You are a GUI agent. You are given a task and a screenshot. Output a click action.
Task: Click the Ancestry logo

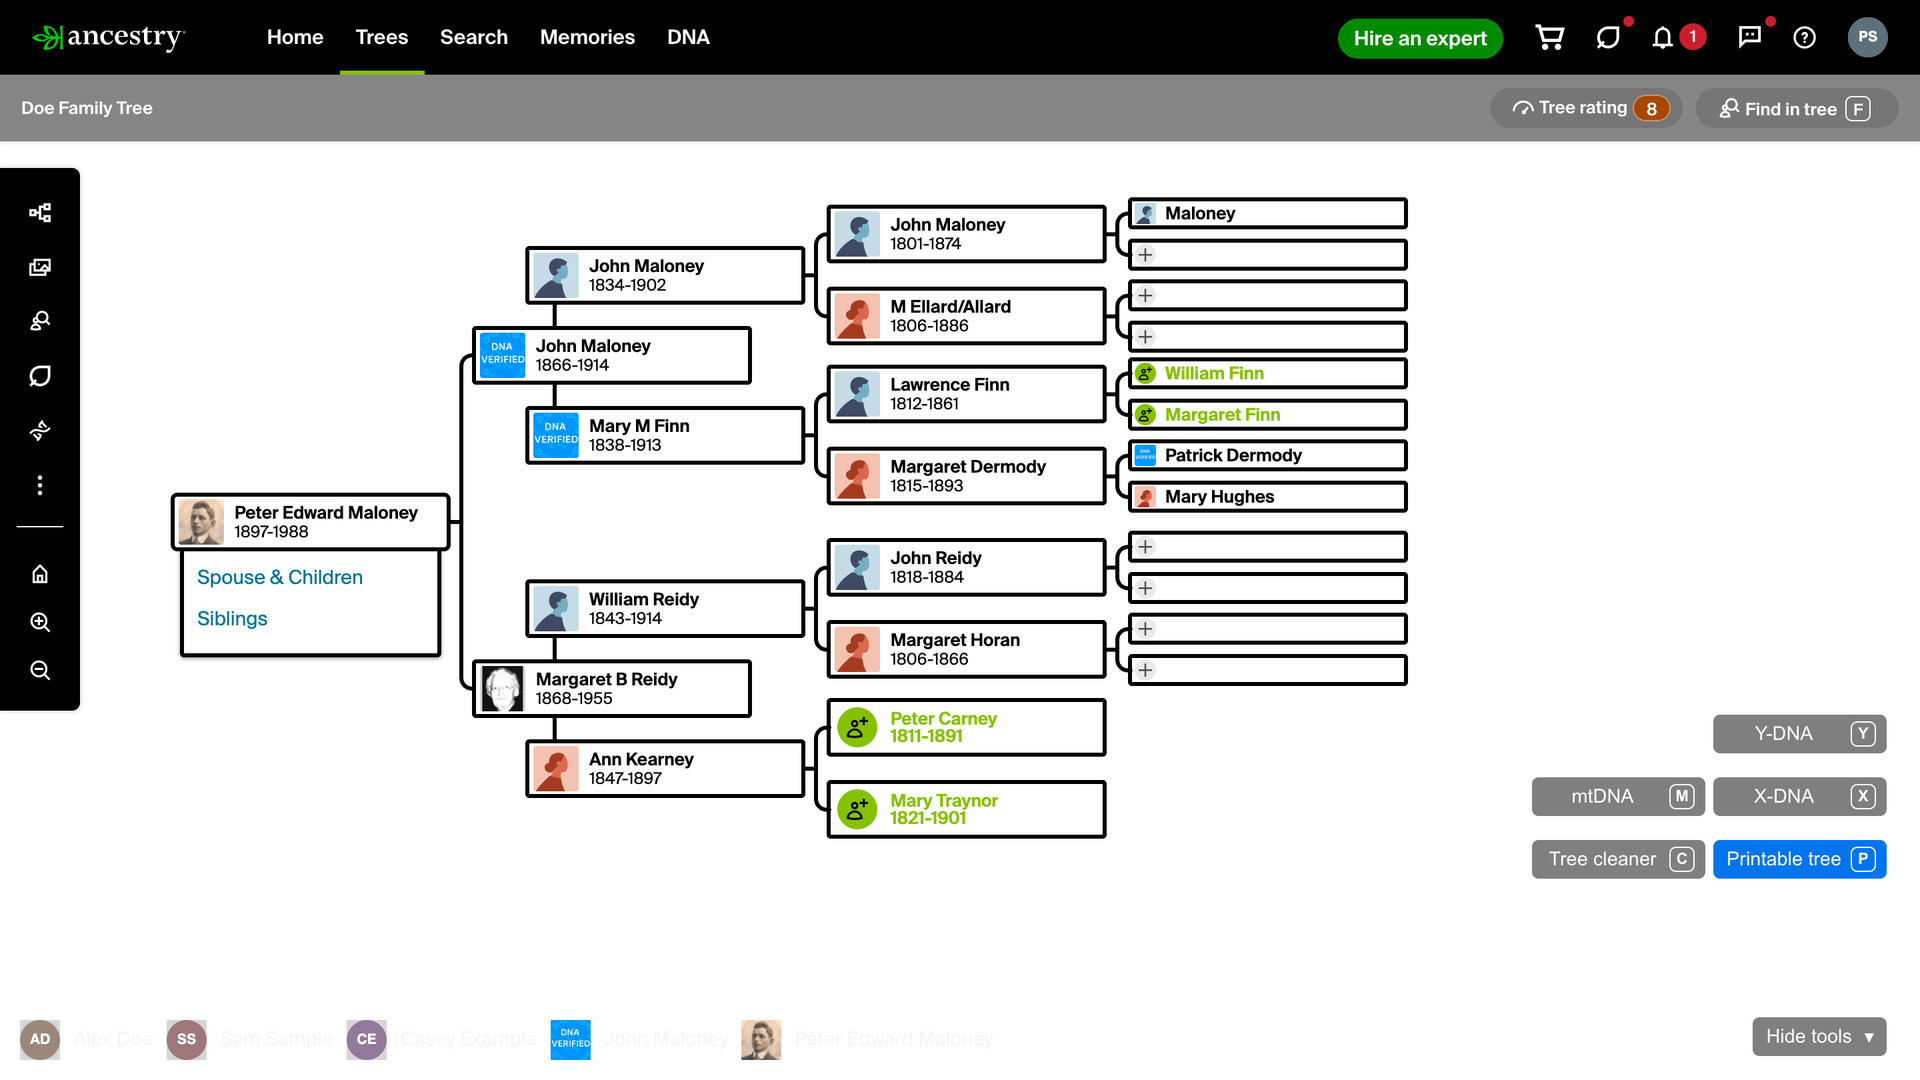pyautogui.click(x=108, y=37)
